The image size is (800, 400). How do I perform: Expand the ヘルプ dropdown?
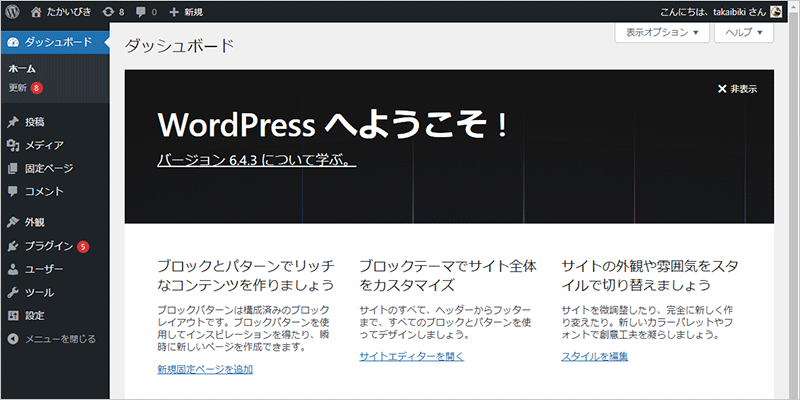tap(744, 32)
